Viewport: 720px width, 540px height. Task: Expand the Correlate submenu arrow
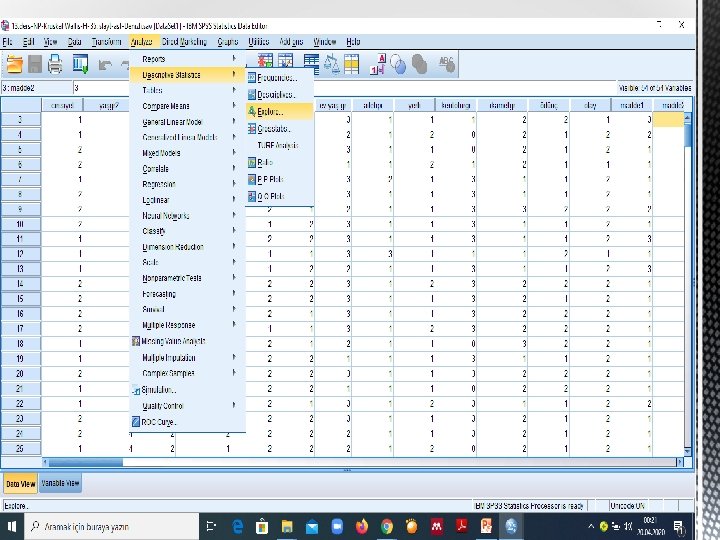pos(234,168)
